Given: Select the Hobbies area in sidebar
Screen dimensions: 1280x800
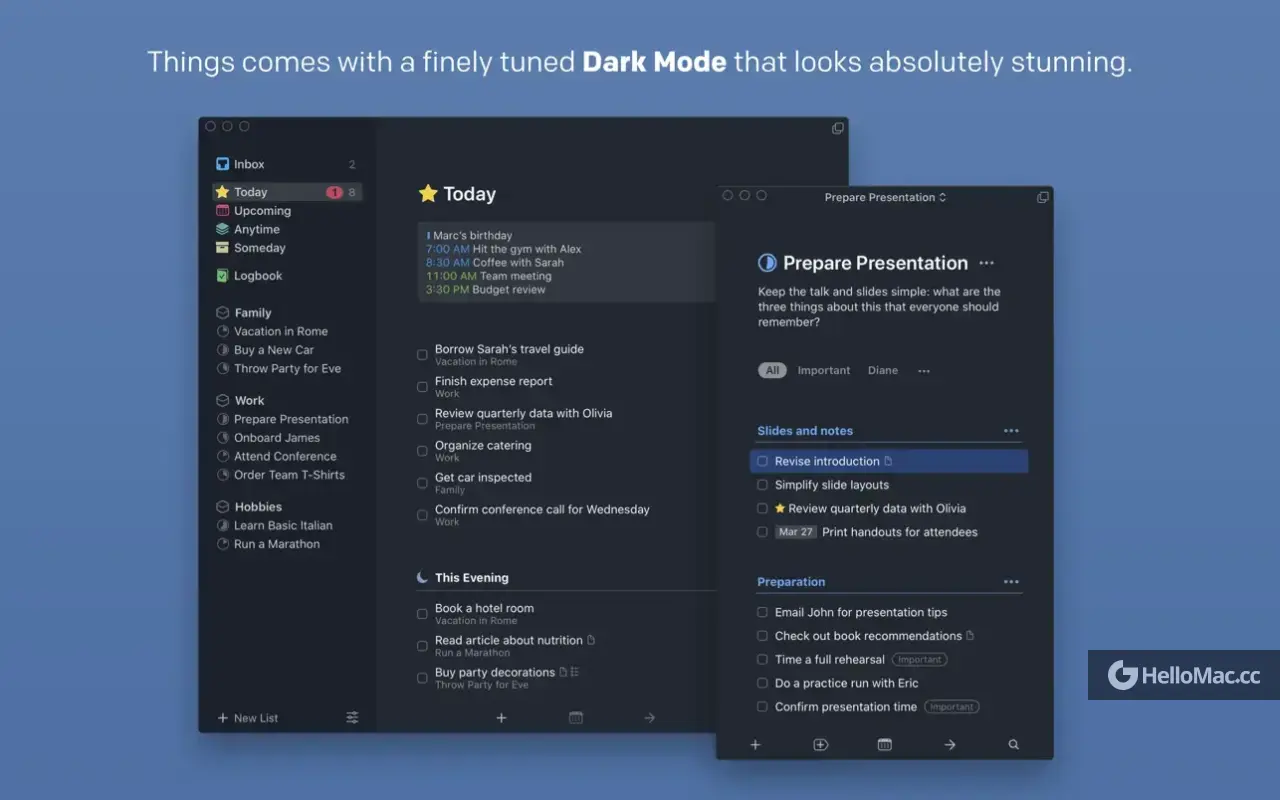Looking at the screenshot, I should (x=259, y=507).
